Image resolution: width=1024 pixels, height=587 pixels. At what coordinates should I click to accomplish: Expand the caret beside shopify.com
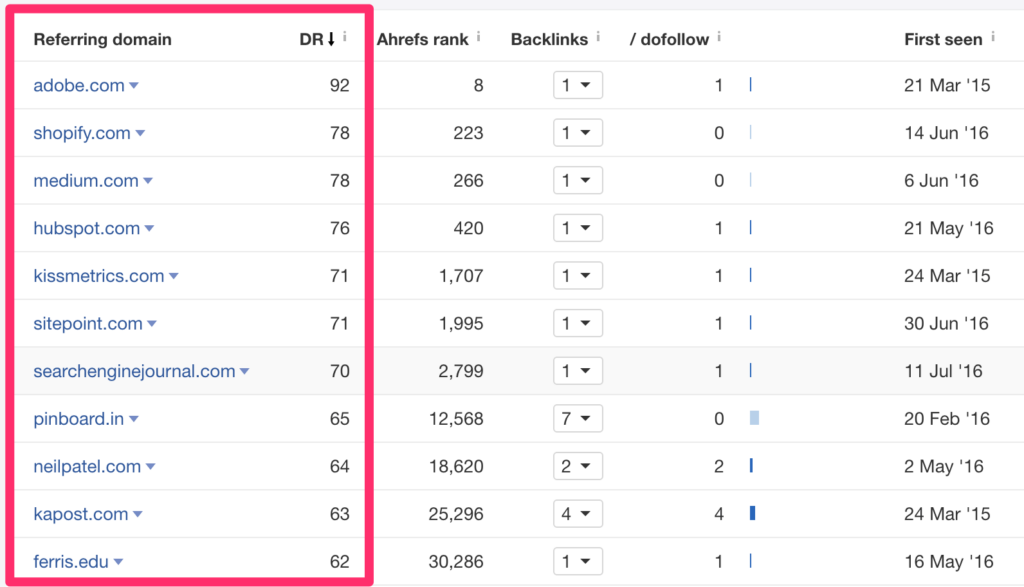click(x=140, y=133)
